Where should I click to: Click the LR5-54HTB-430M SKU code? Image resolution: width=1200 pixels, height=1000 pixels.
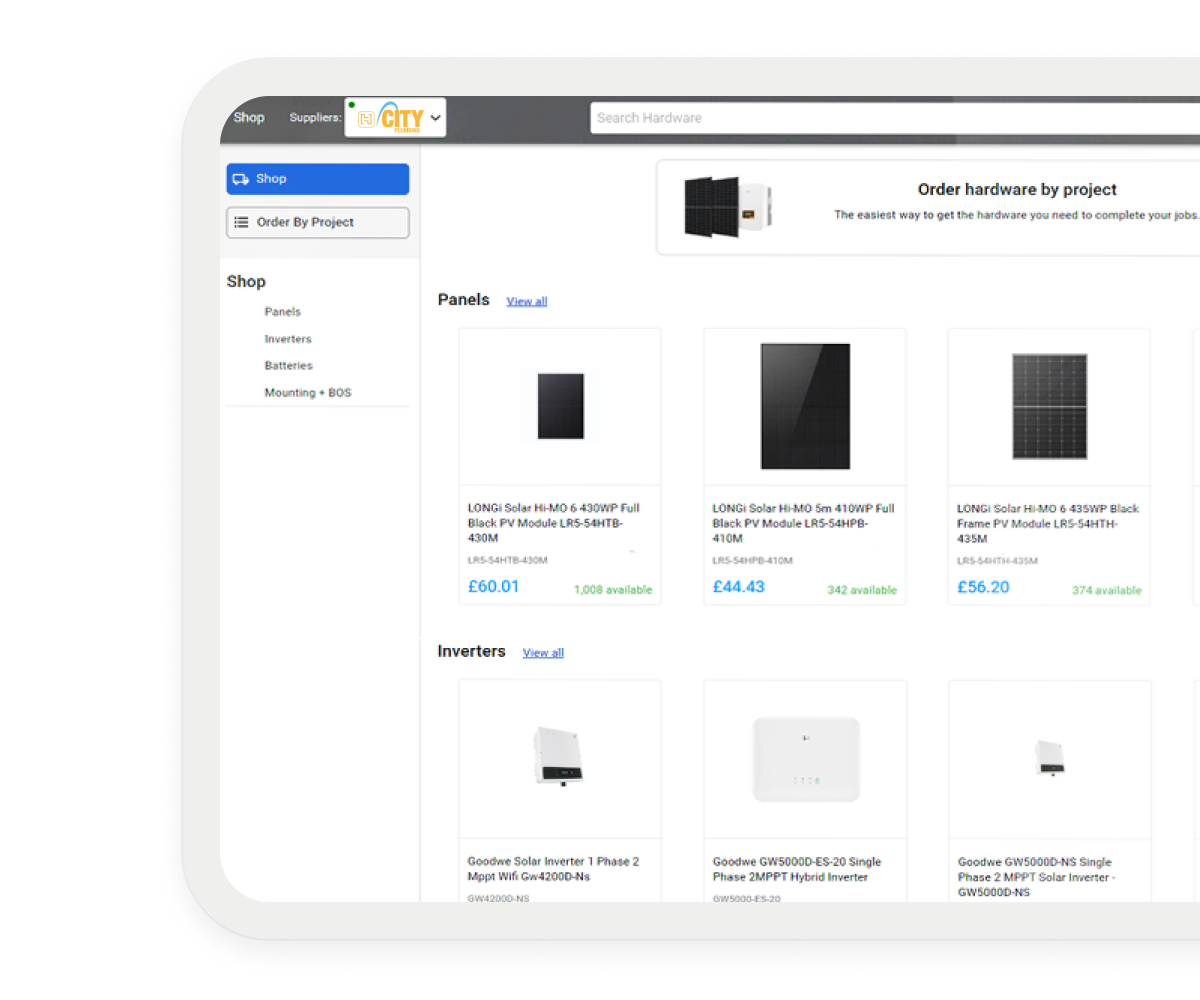[x=508, y=561]
